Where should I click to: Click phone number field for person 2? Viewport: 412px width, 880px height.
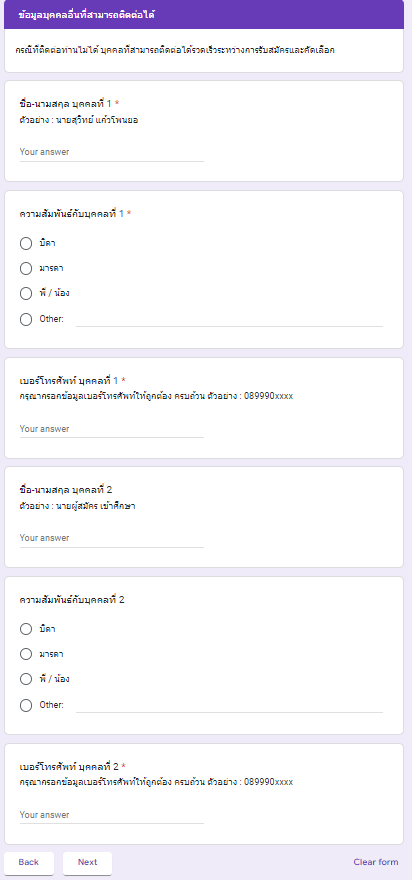112,815
